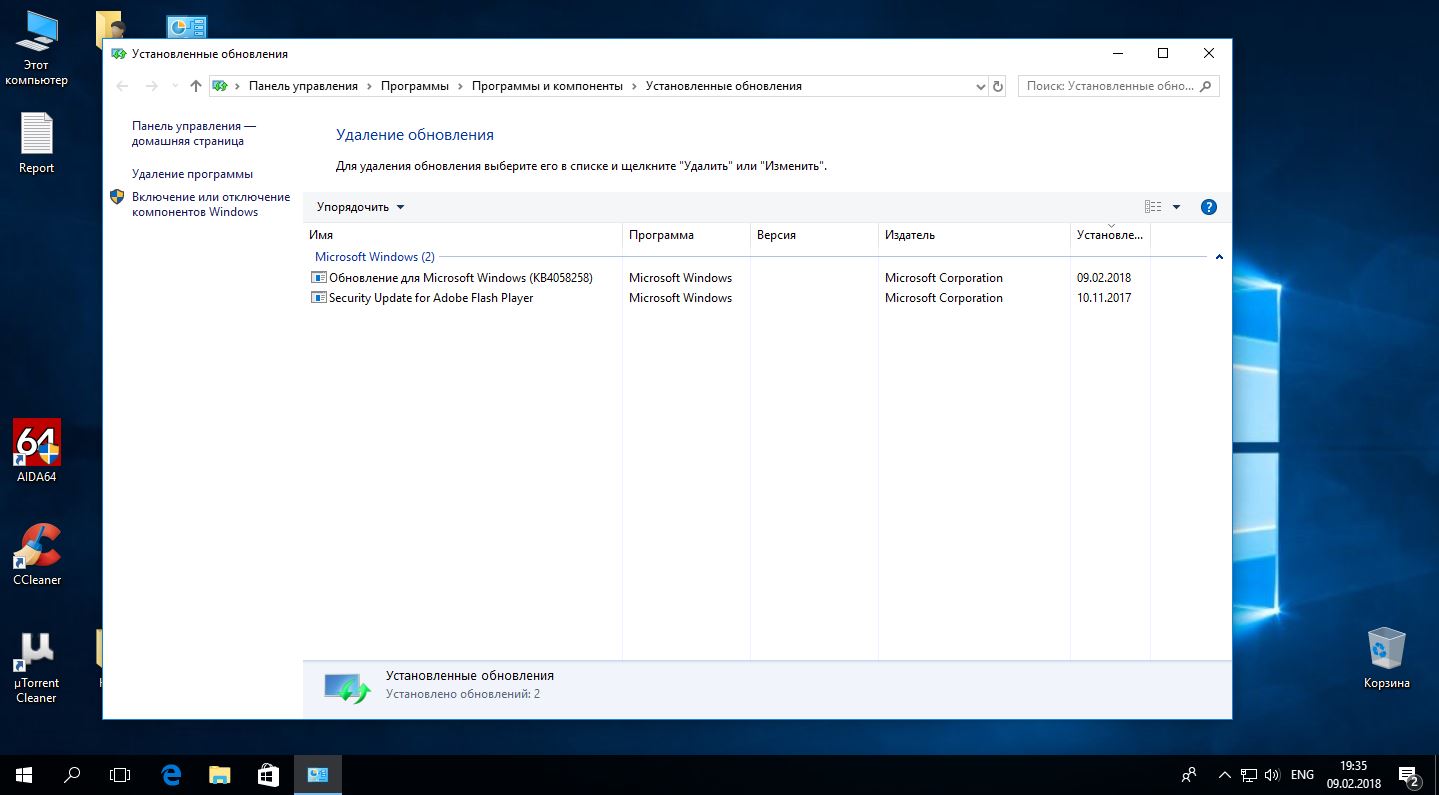
Task: Open Панель управления — домашняя страница link
Action: click(x=194, y=134)
